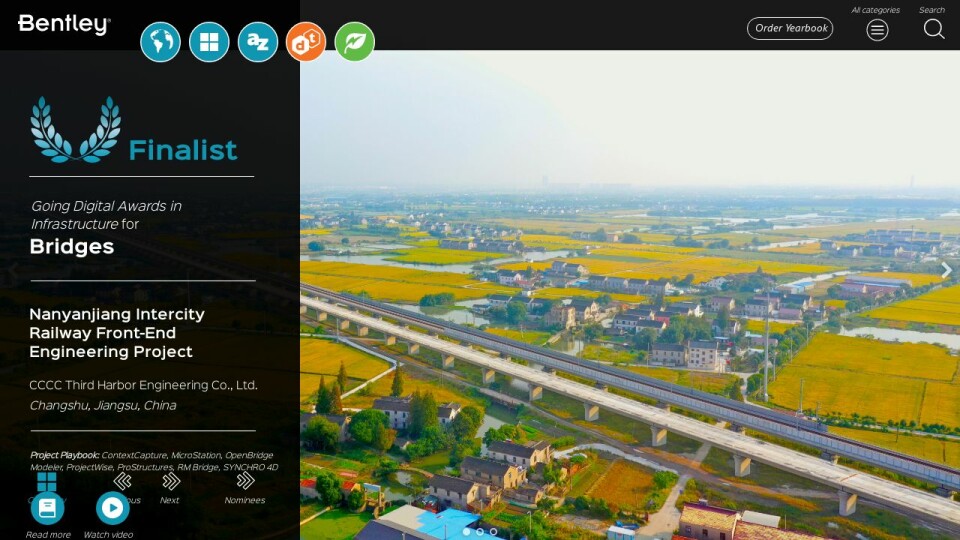Switch to the third slideshow dot
The height and width of the screenshot is (540, 960).
coord(493,532)
